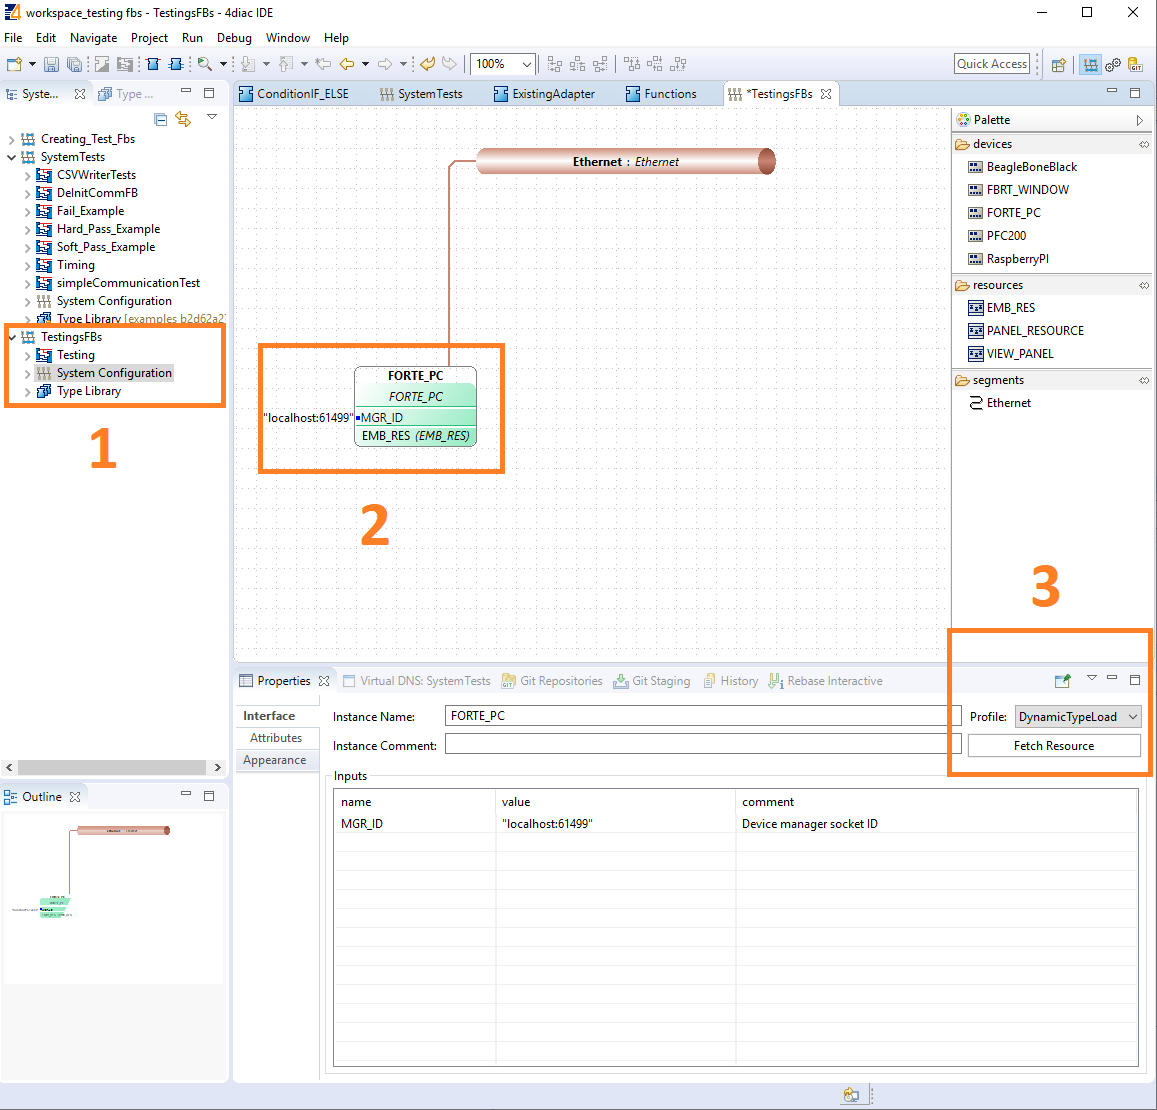This screenshot has width=1157, height=1110.
Task: Open the Git perspective icon
Action: (x=1135, y=64)
